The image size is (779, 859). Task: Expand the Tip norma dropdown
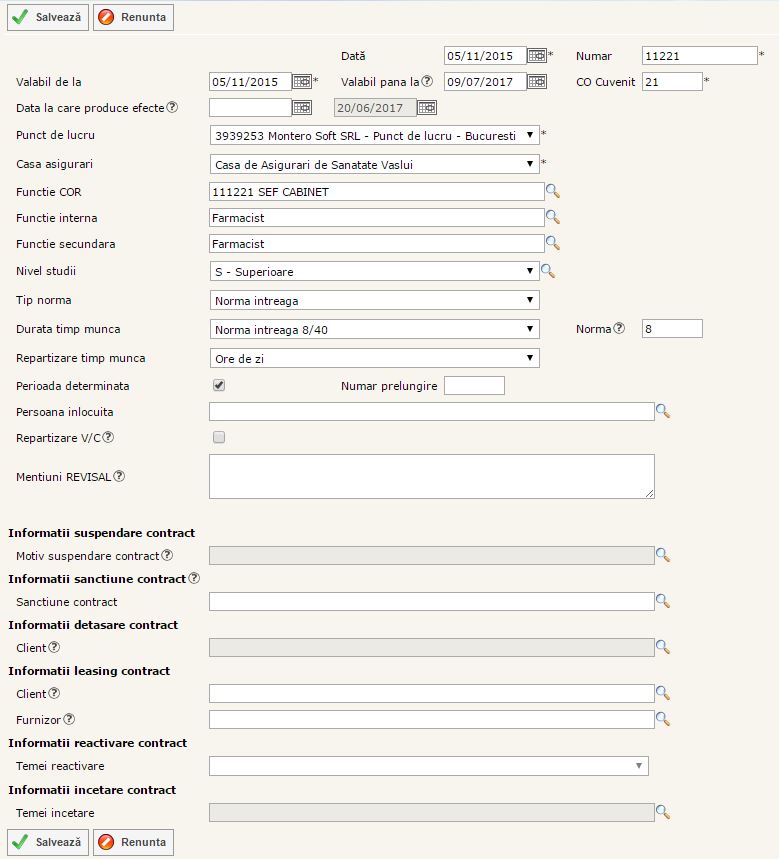(x=374, y=300)
